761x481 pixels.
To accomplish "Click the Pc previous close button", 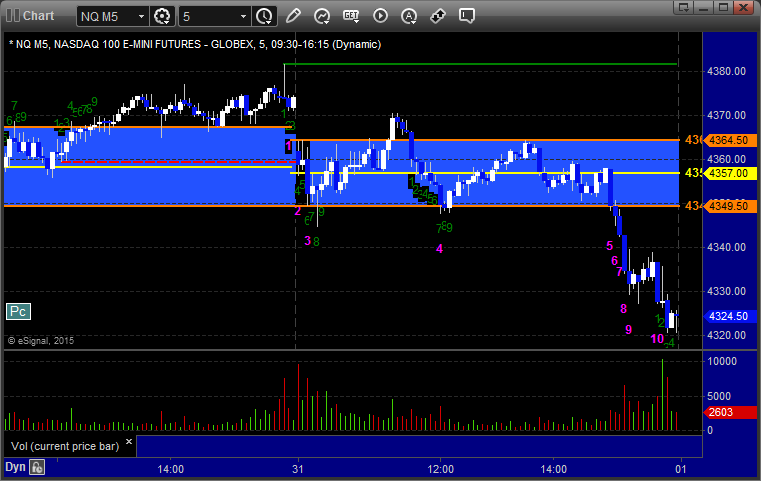I will click(x=18, y=312).
